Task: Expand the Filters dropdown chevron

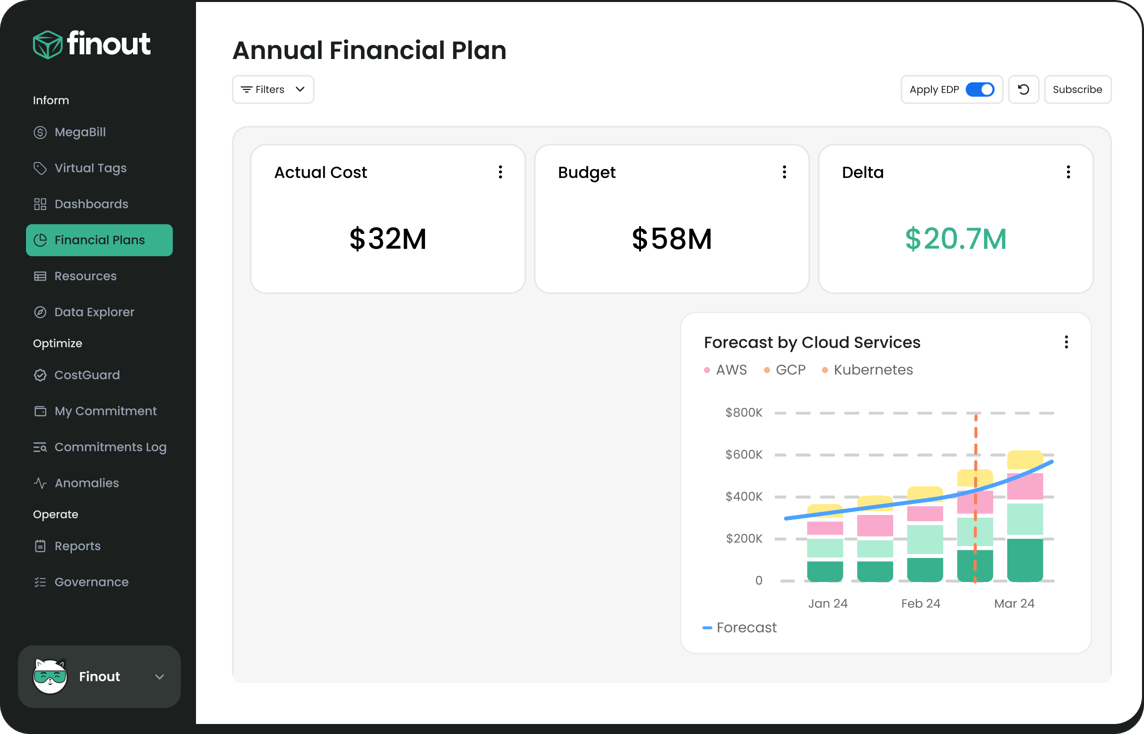Action: 300,90
